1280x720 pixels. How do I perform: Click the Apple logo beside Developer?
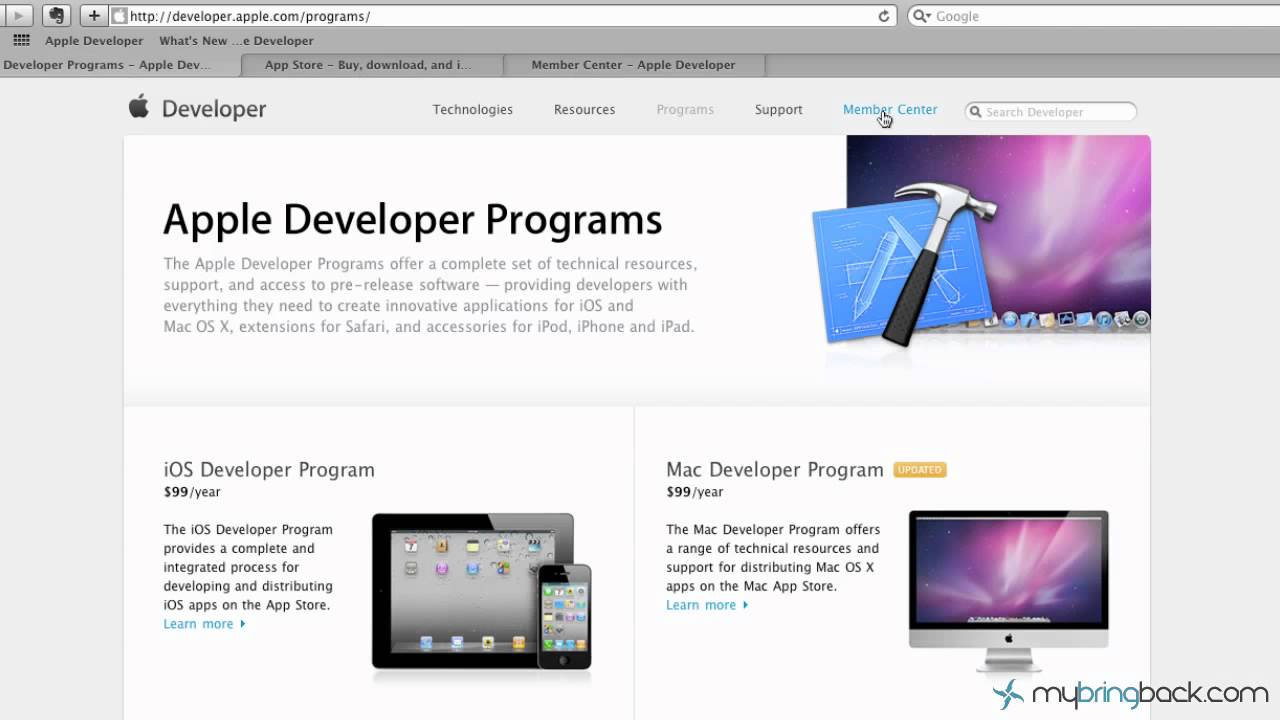139,107
